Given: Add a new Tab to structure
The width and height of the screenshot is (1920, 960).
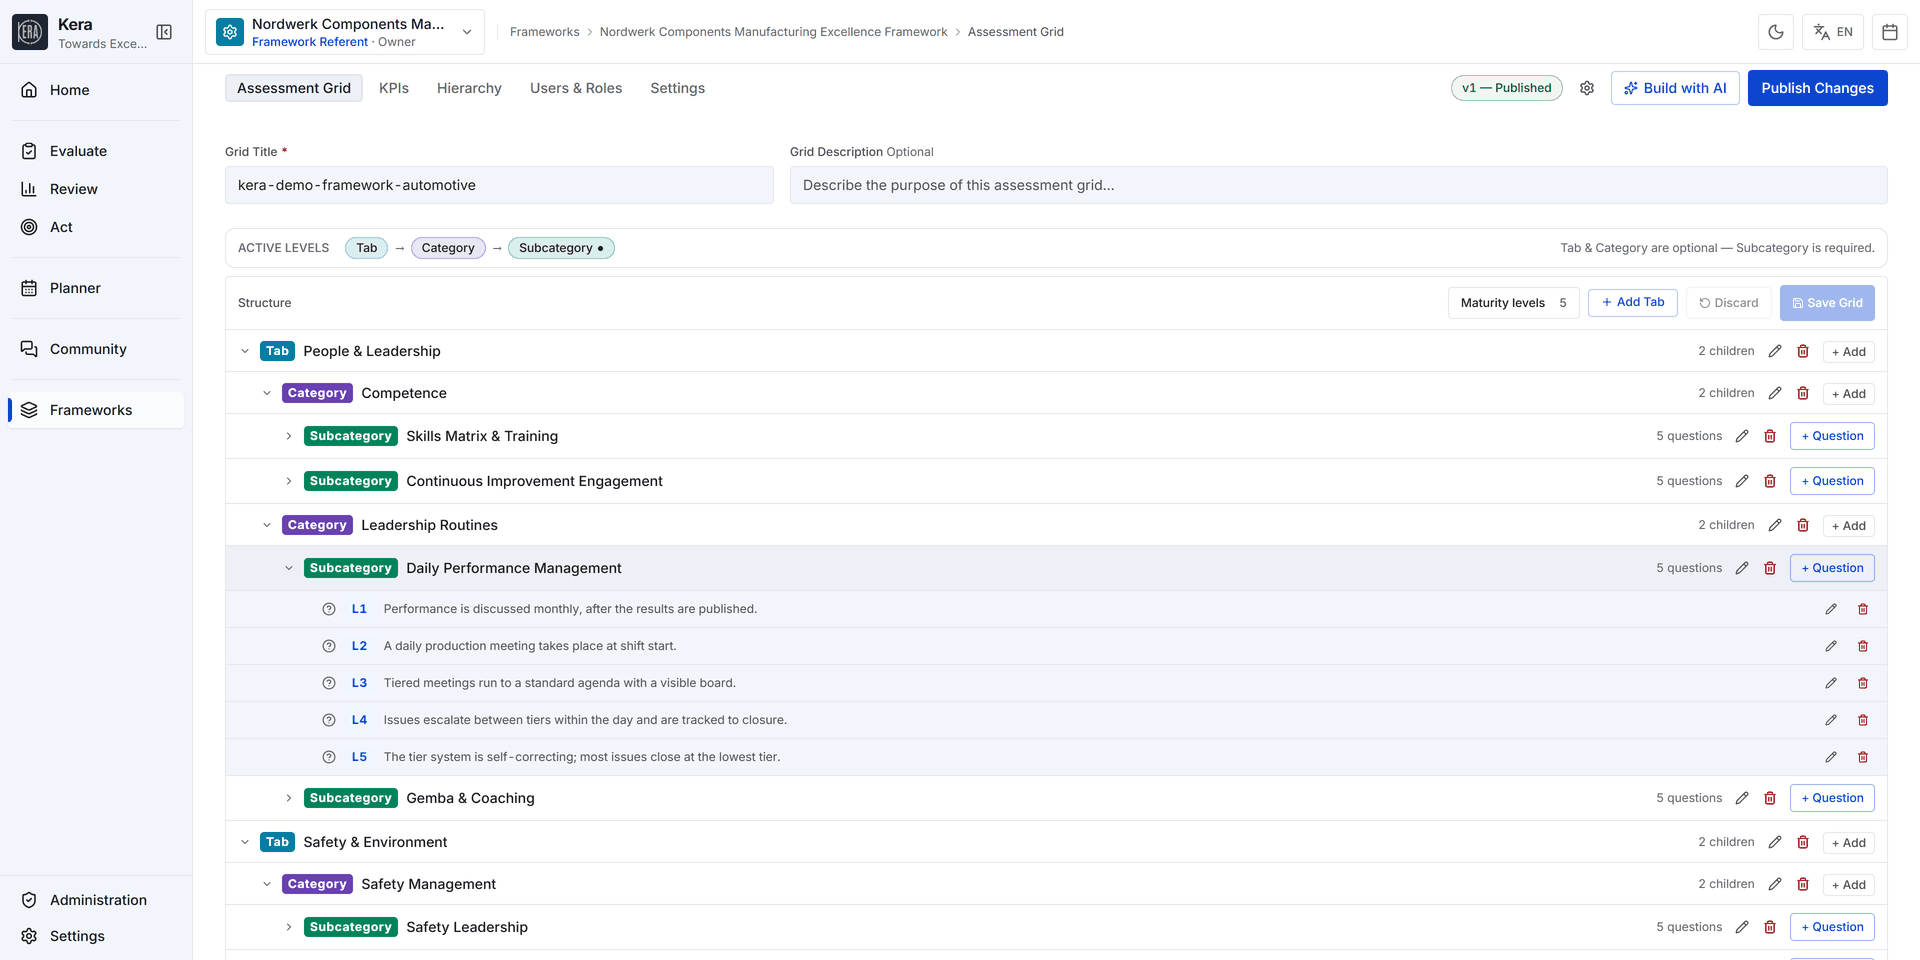Looking at the screenshot, I should pos(1632,302).
